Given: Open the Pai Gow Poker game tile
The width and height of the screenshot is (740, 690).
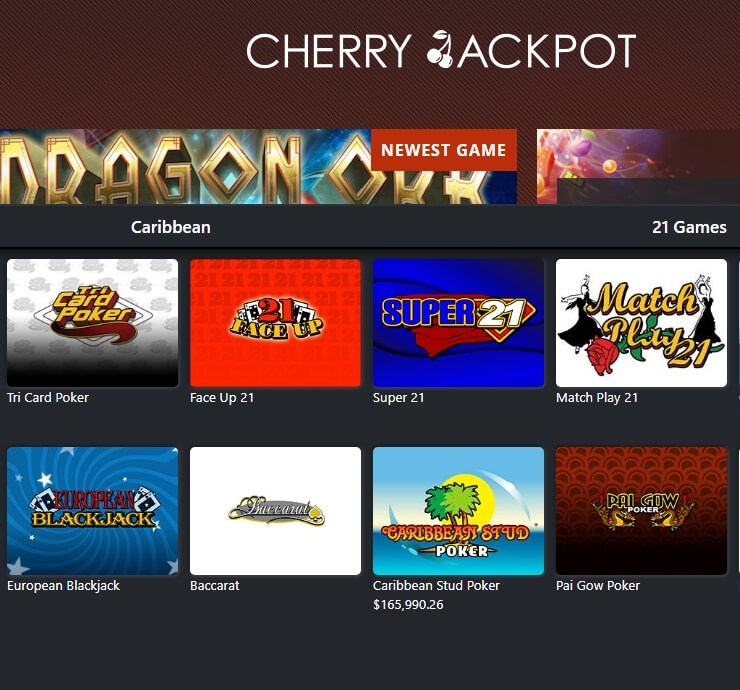Looking at the screenshot, I should tap(641, 511).
